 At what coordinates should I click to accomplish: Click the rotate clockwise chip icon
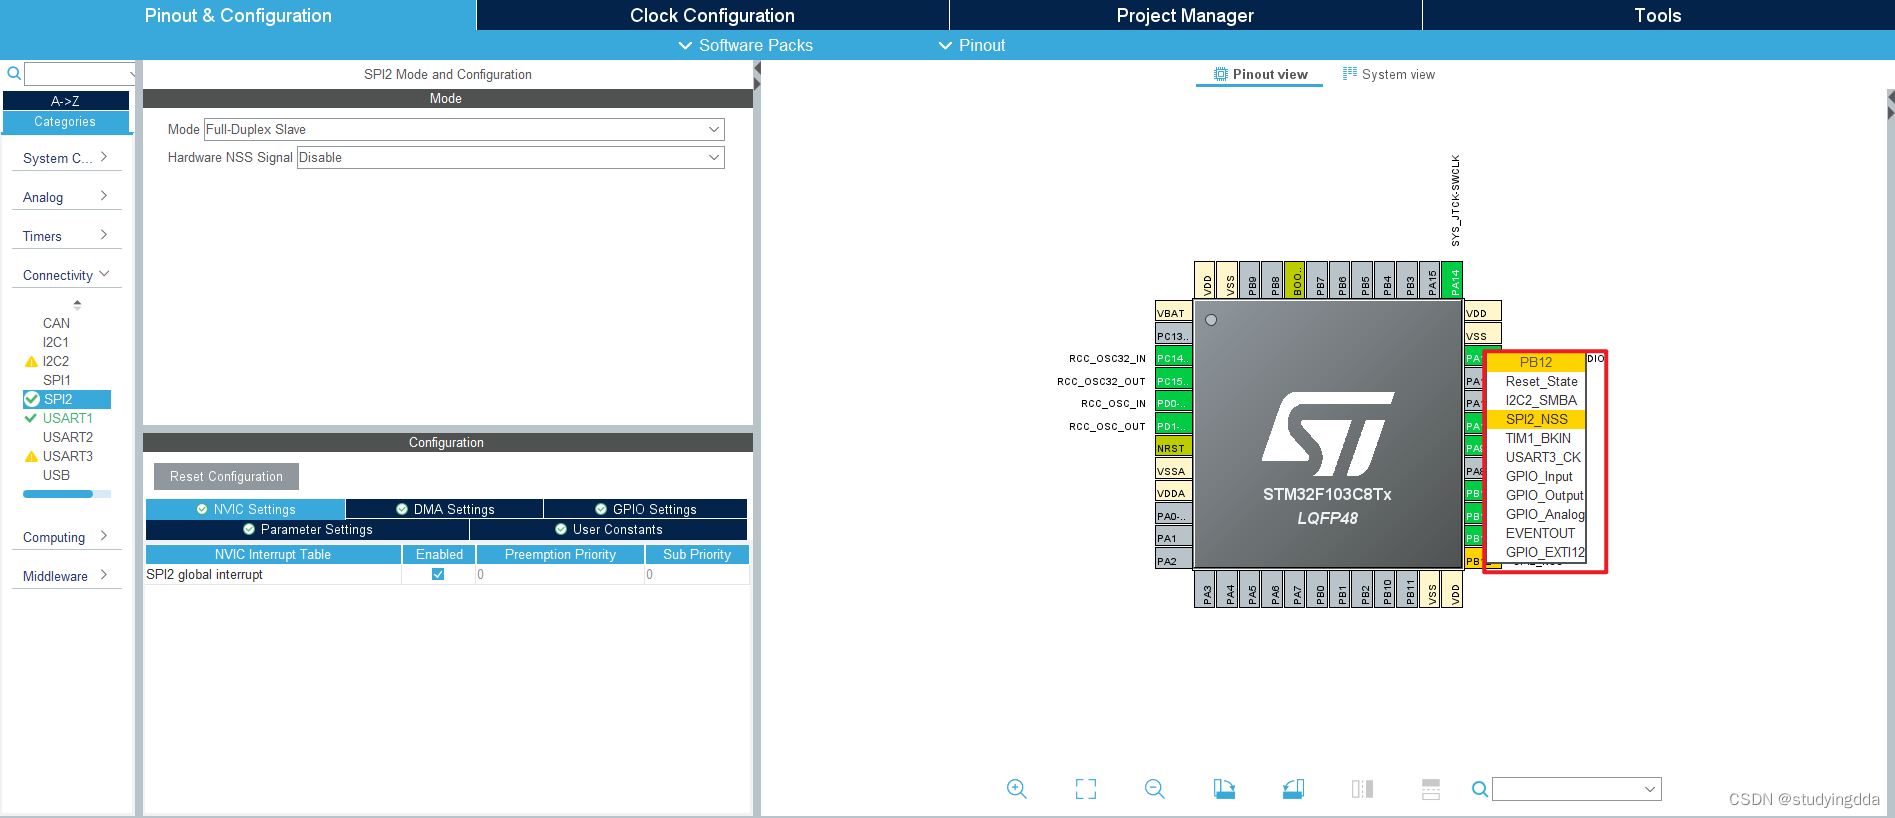pyautogui.click(x=1224, y=789)
